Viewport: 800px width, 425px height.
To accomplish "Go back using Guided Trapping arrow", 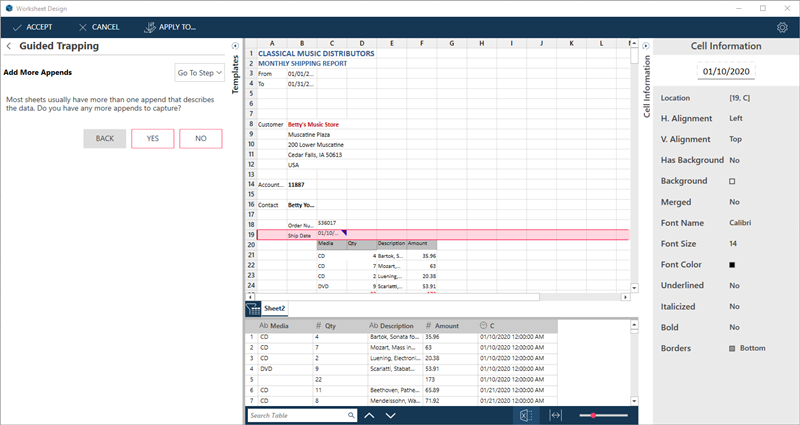I will coord(9,46).
